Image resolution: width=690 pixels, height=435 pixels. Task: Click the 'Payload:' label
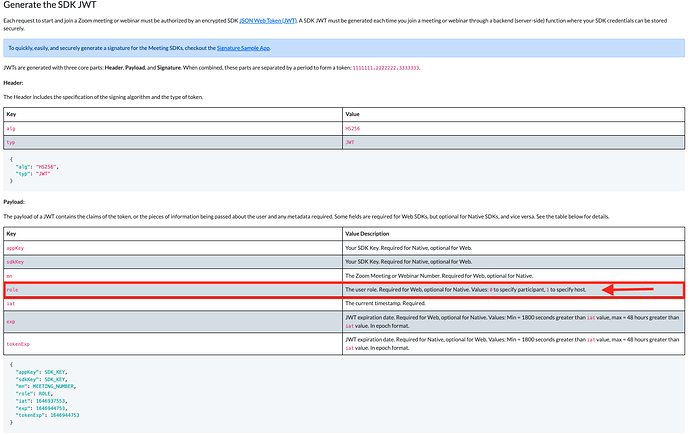point(14,202)
